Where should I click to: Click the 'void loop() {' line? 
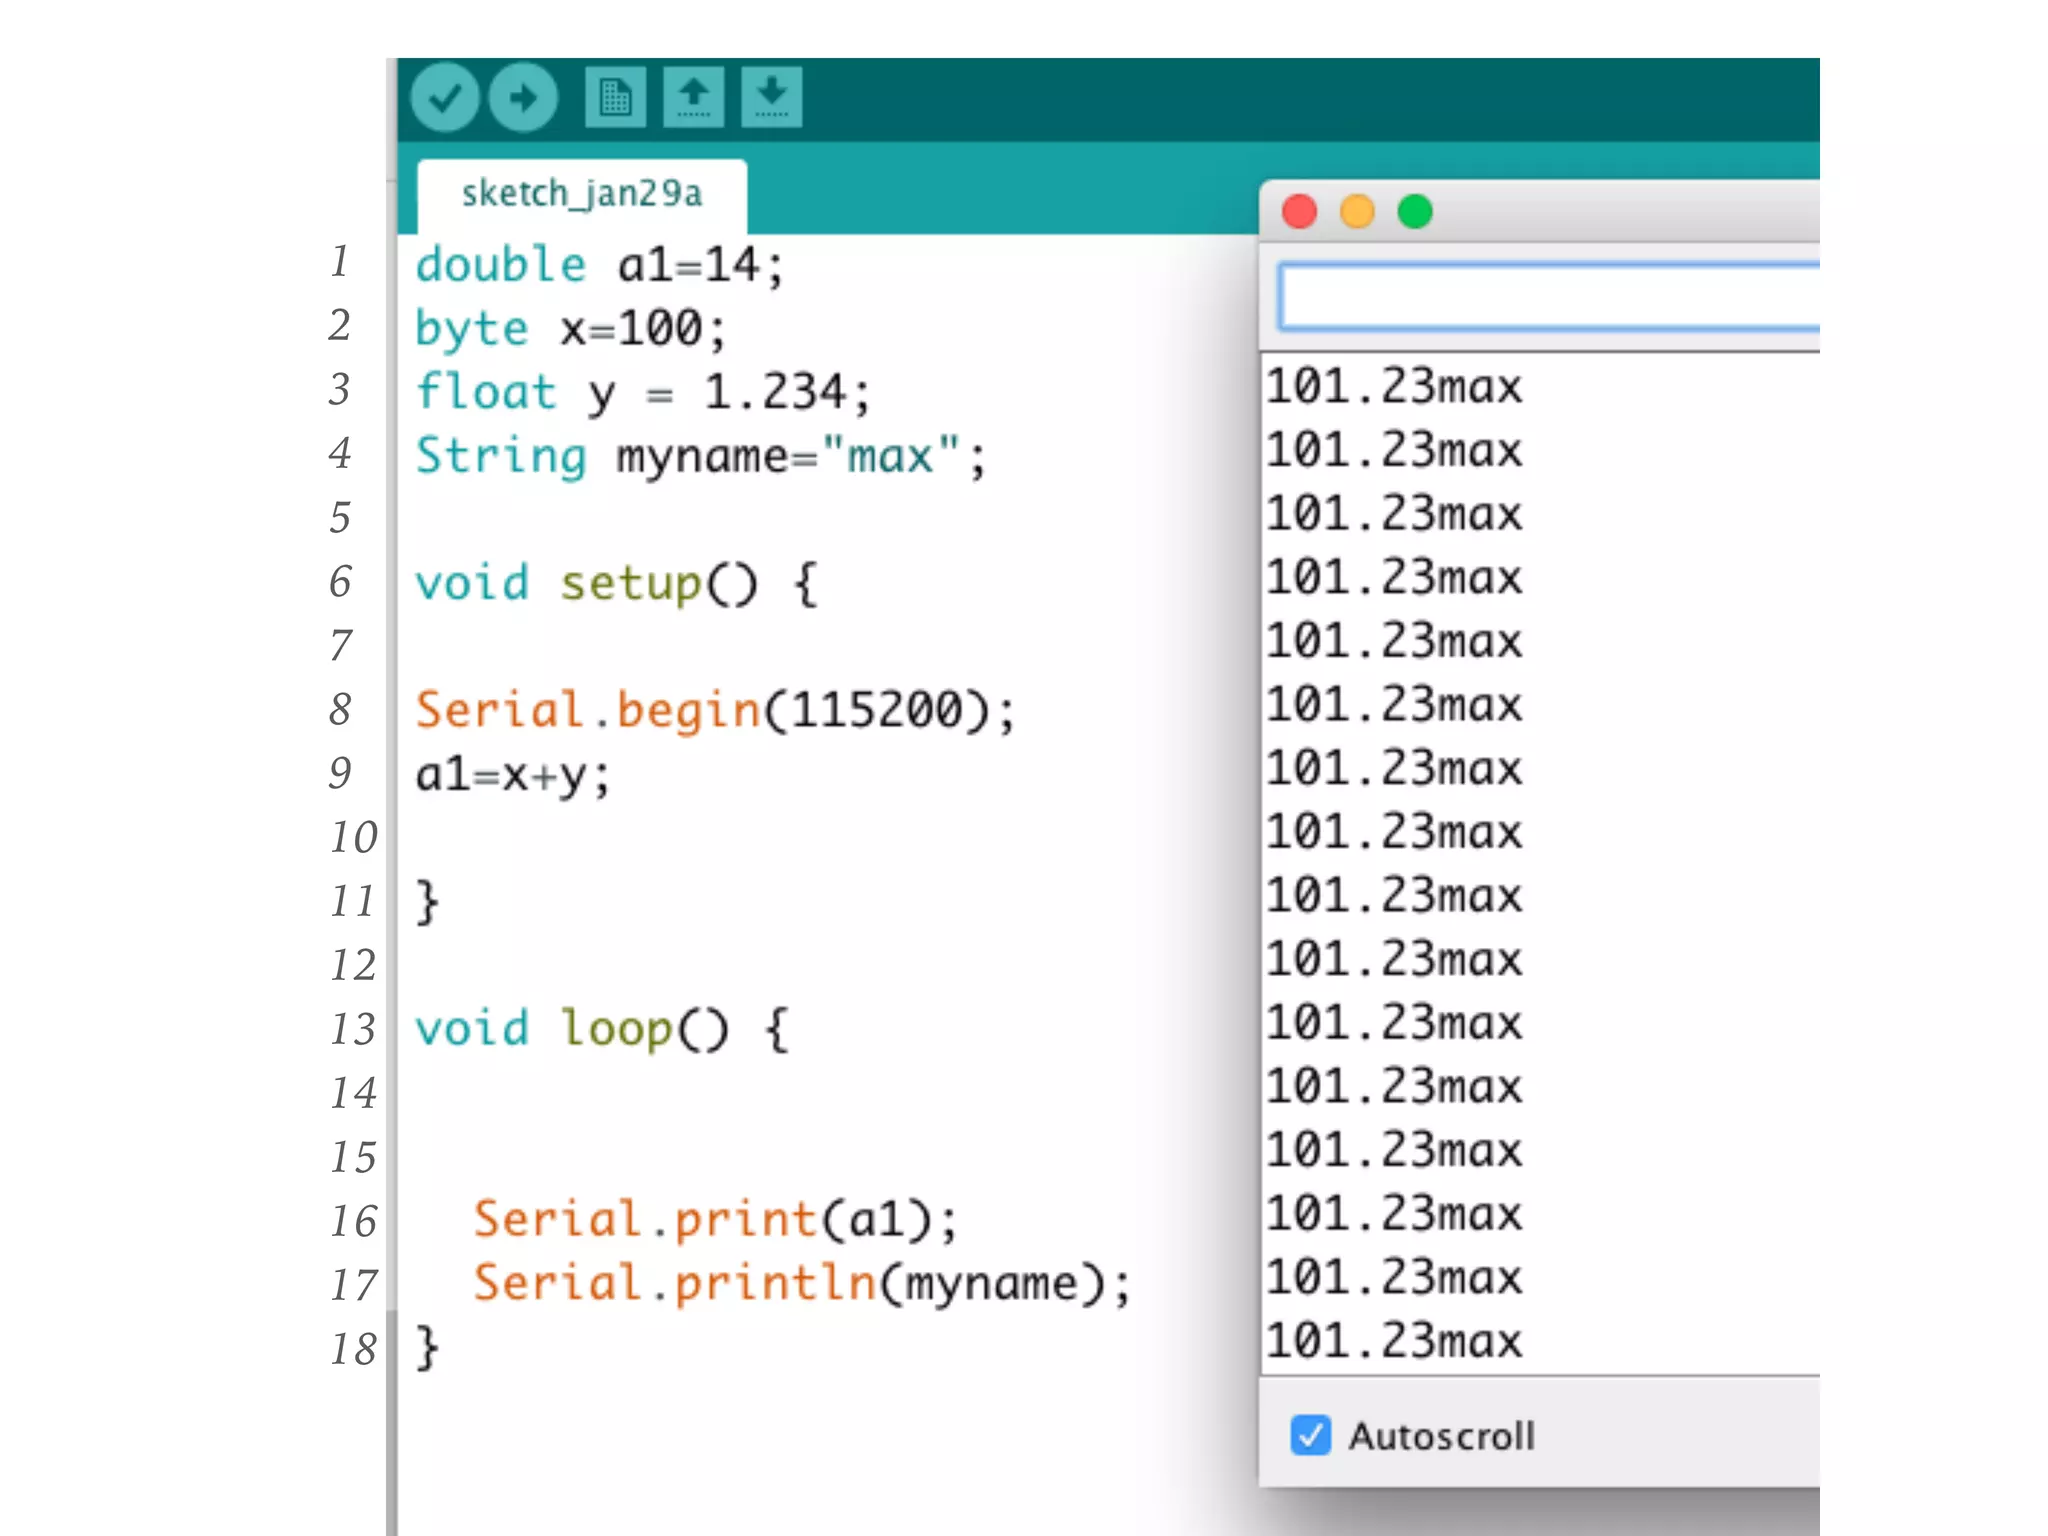(x=600, y=1029)
